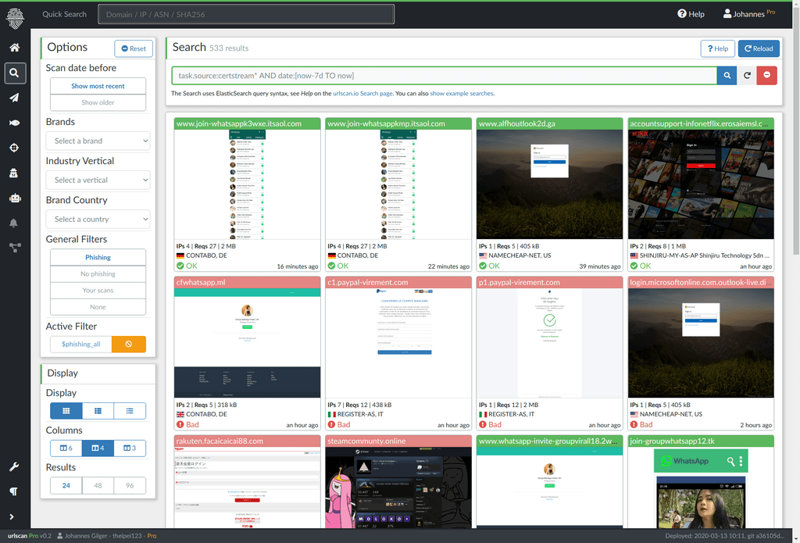Image resolution: width=800 pixels, height=543 pixels.
Task: Switch display to detailed list view
Action: tap(98, 411)
